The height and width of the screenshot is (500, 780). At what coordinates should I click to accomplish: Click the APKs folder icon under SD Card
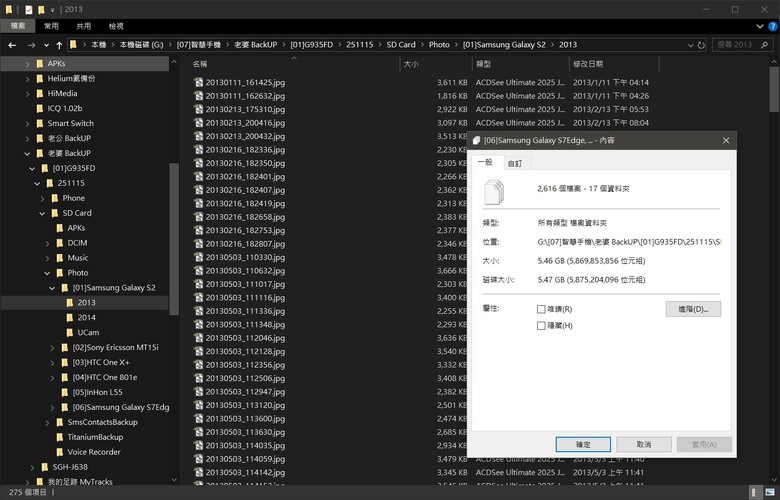coord(60,228)
